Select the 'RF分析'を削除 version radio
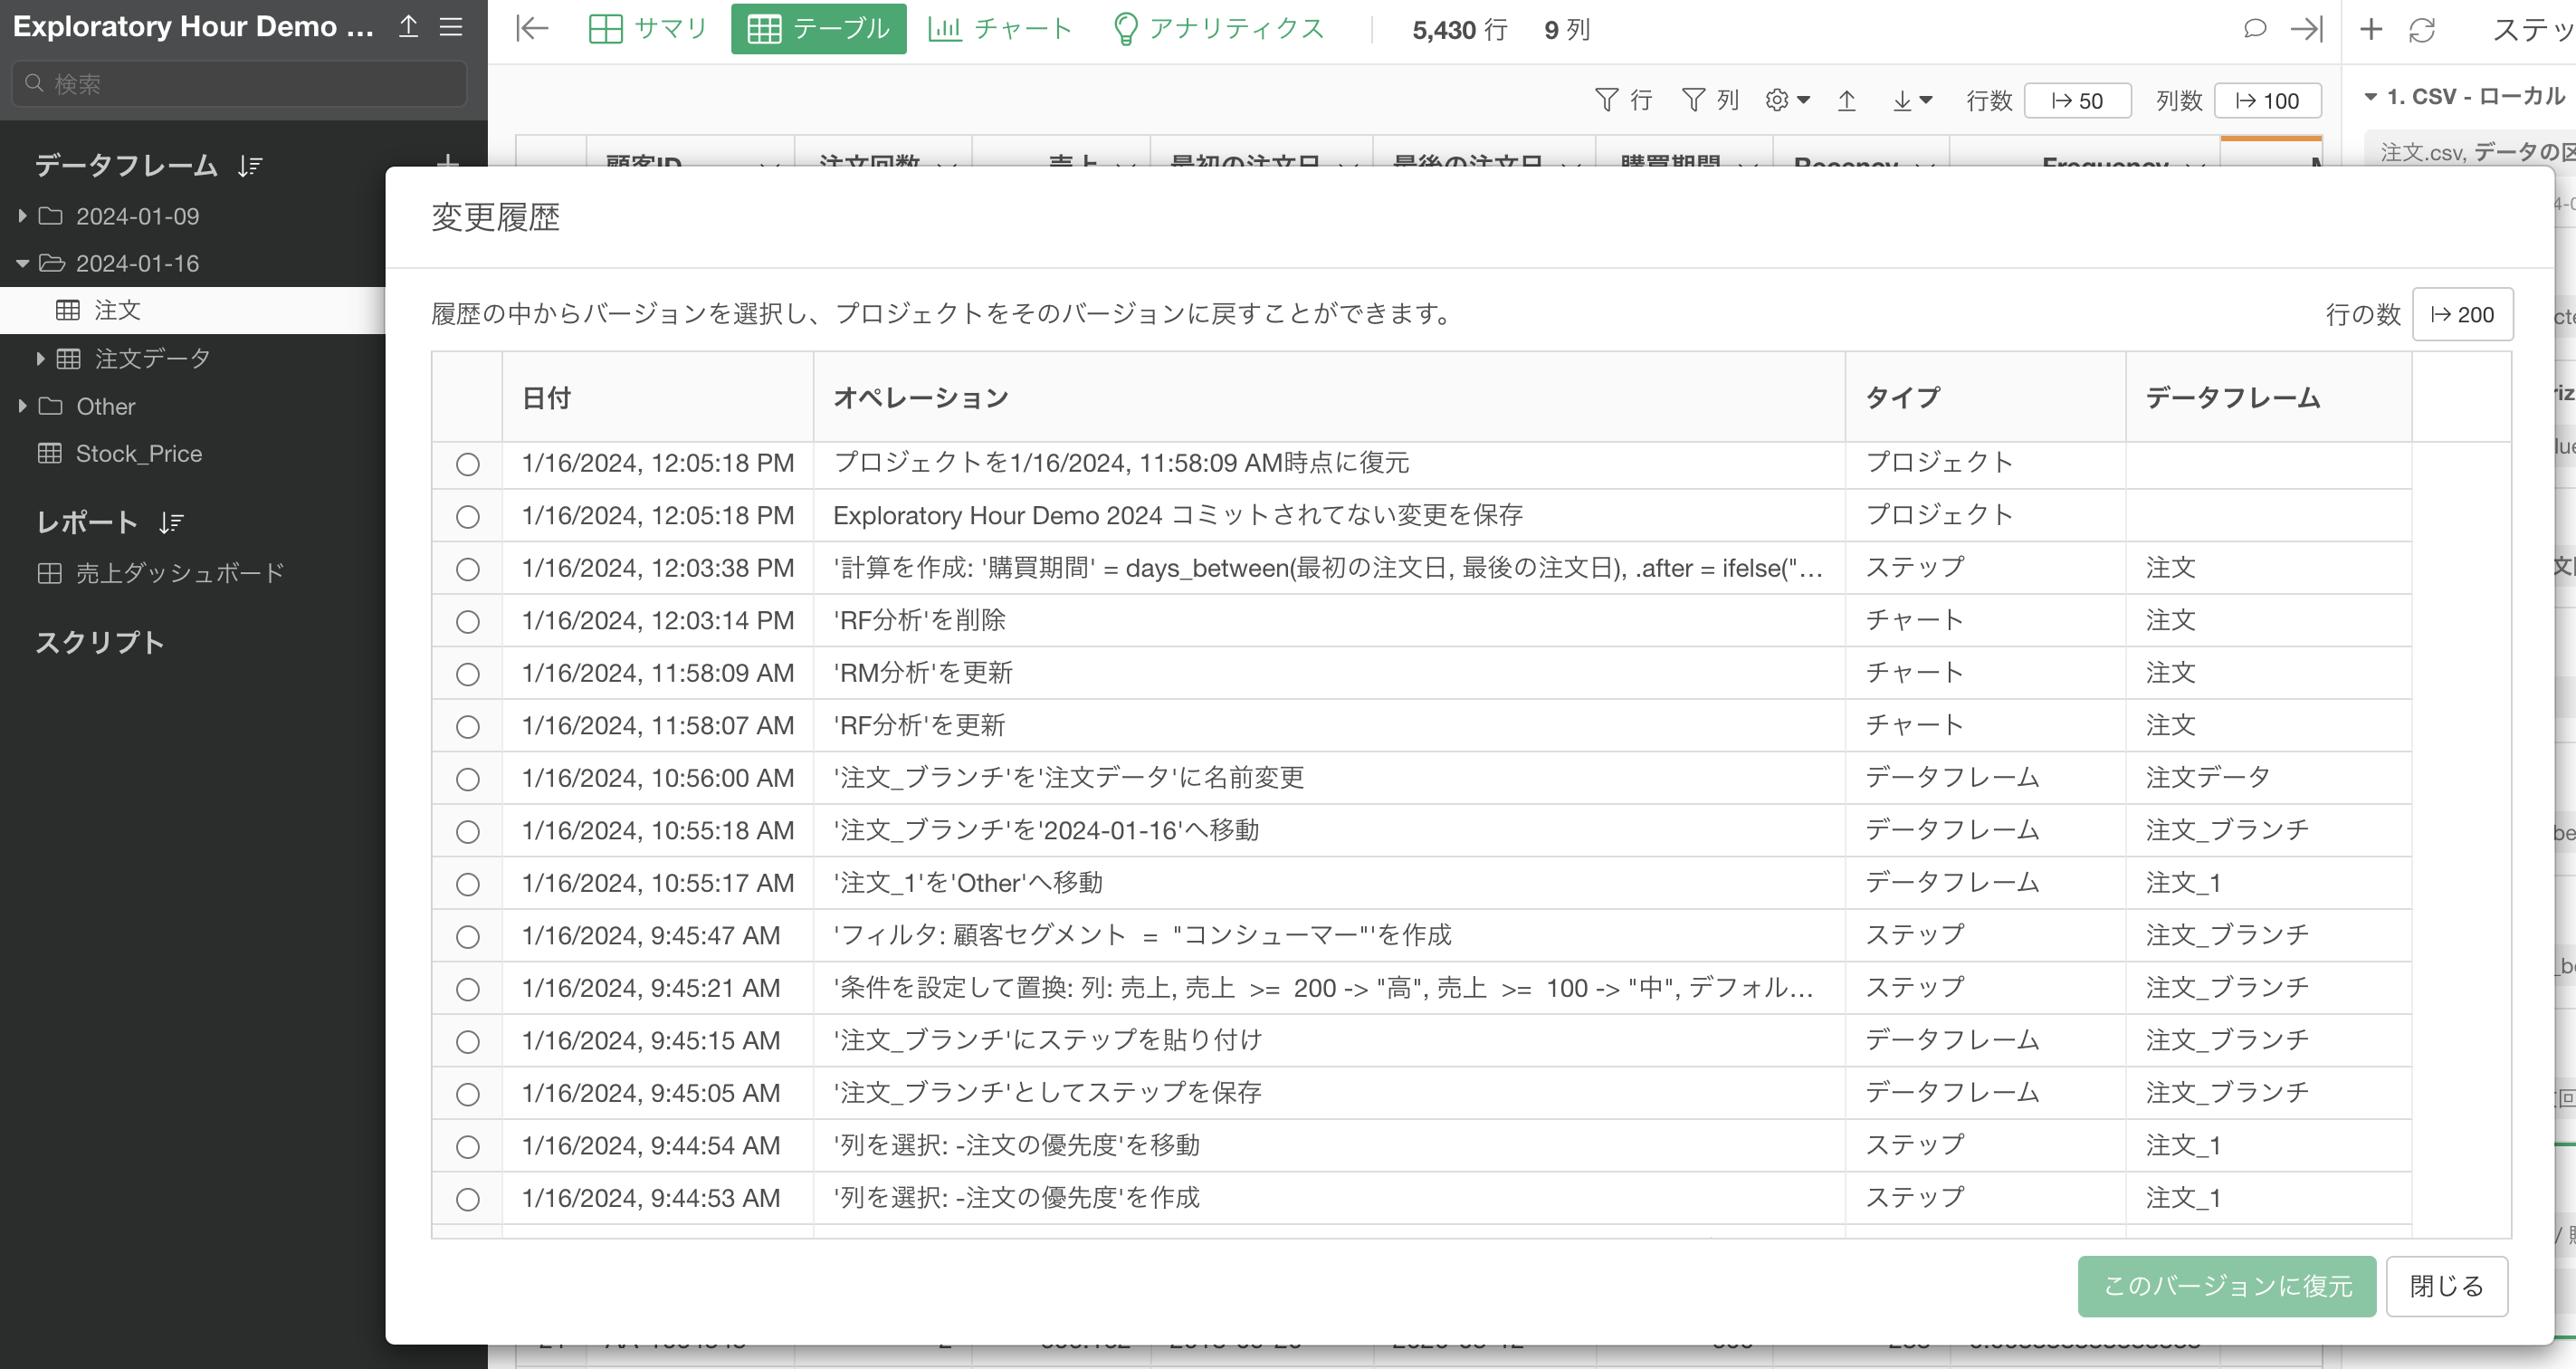Viewport: 2576px width, 1369px height. (467, 622)
